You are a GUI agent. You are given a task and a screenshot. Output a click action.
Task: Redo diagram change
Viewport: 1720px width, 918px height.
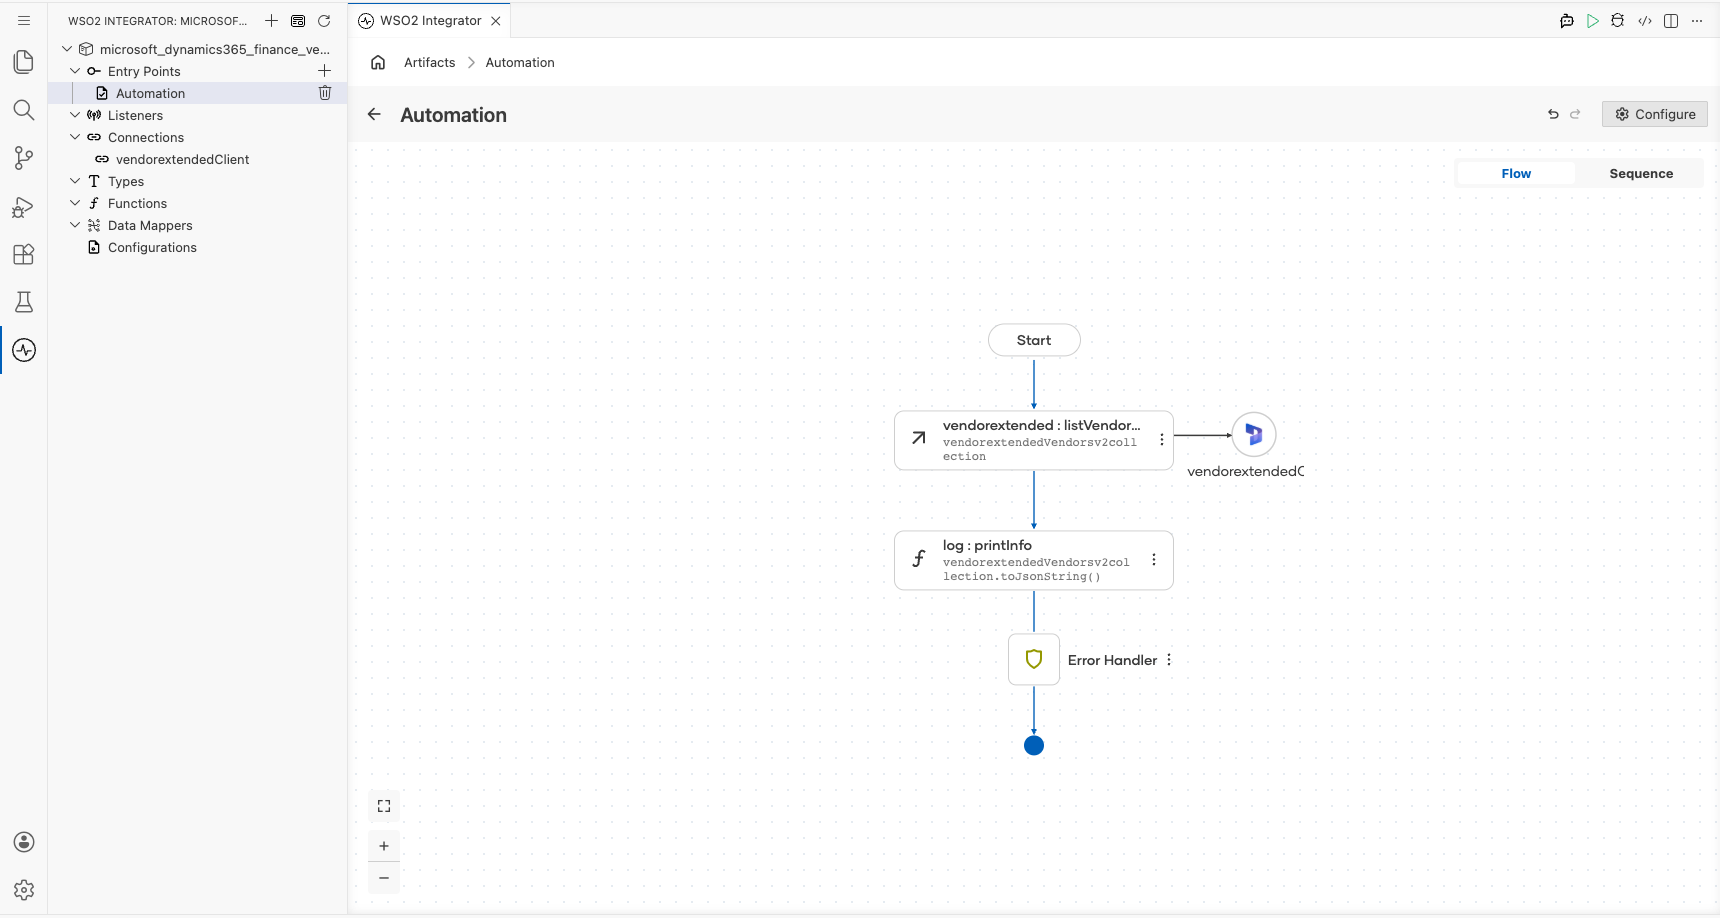1575,114
